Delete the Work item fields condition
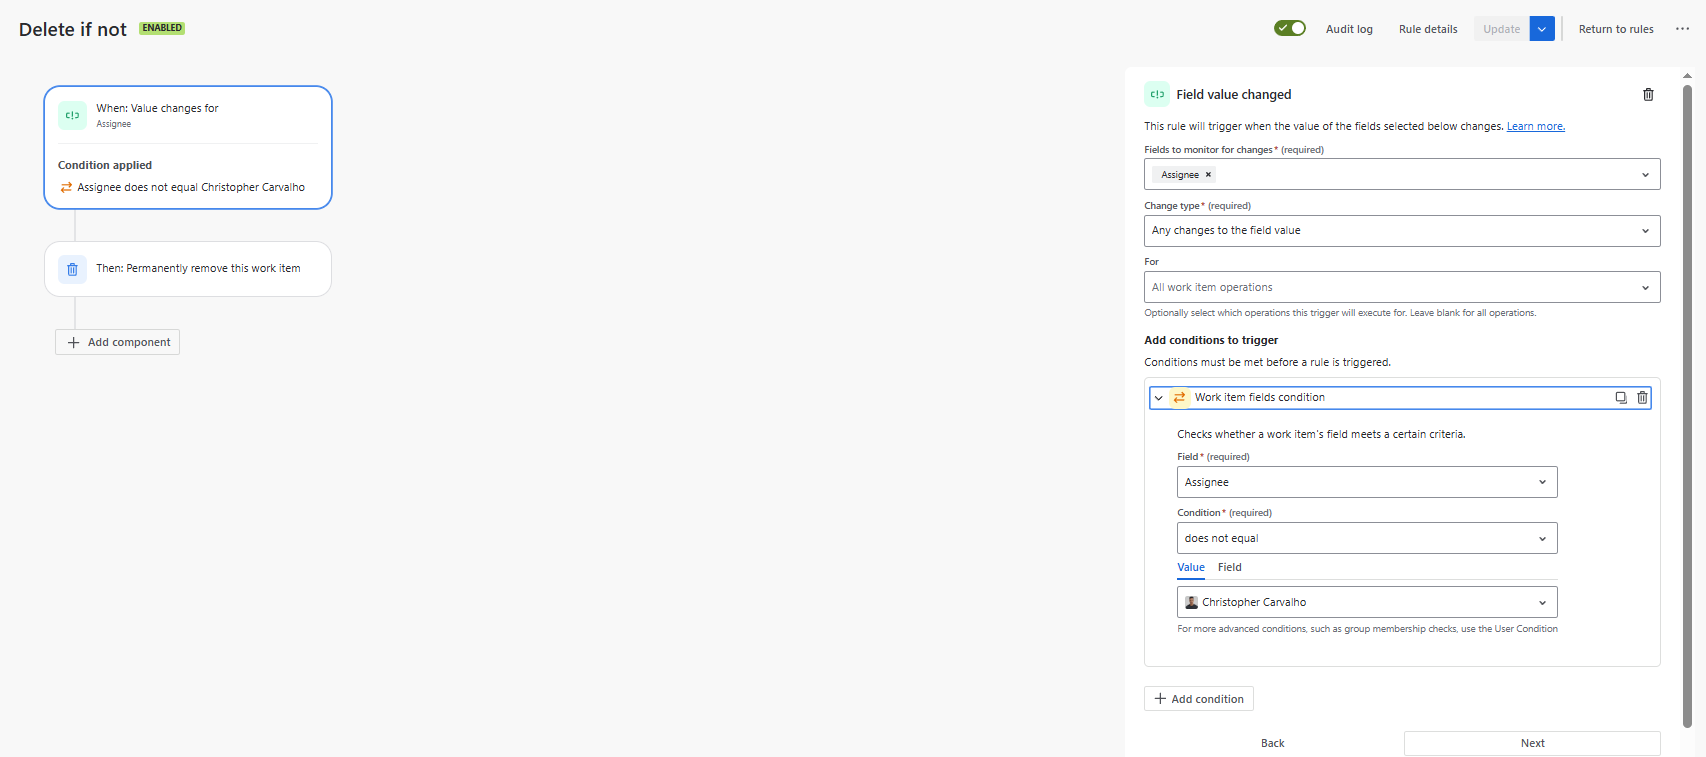 pos(1642,398)
